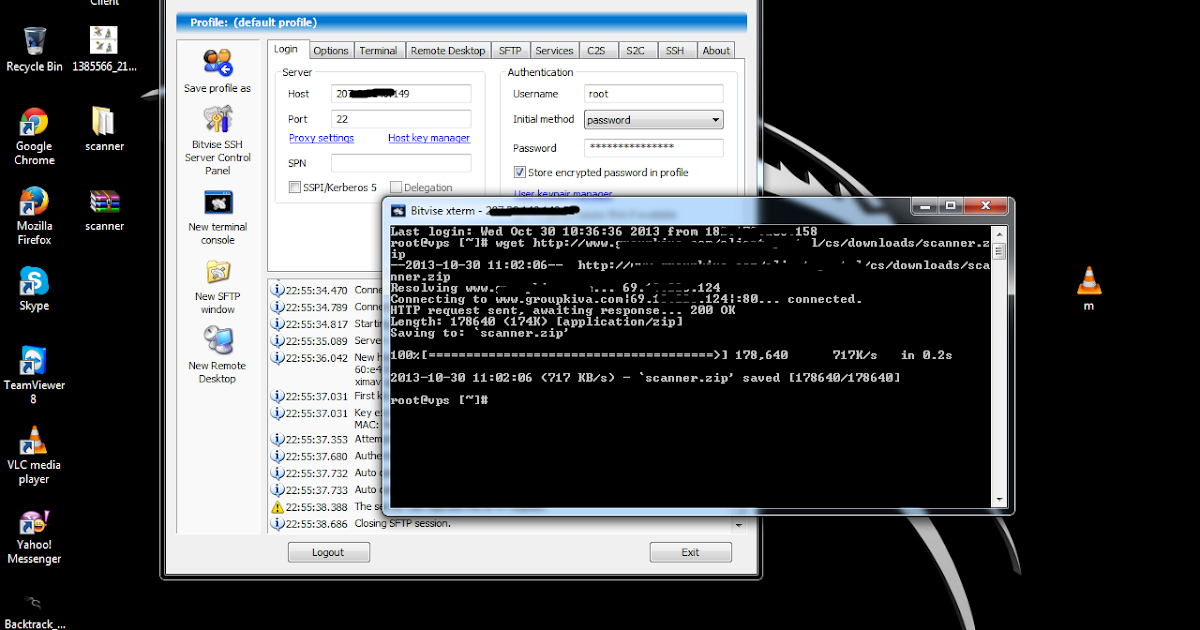Click xterm scrollbar down arrow
1200x630 pixels.
(x=998, y=498)
